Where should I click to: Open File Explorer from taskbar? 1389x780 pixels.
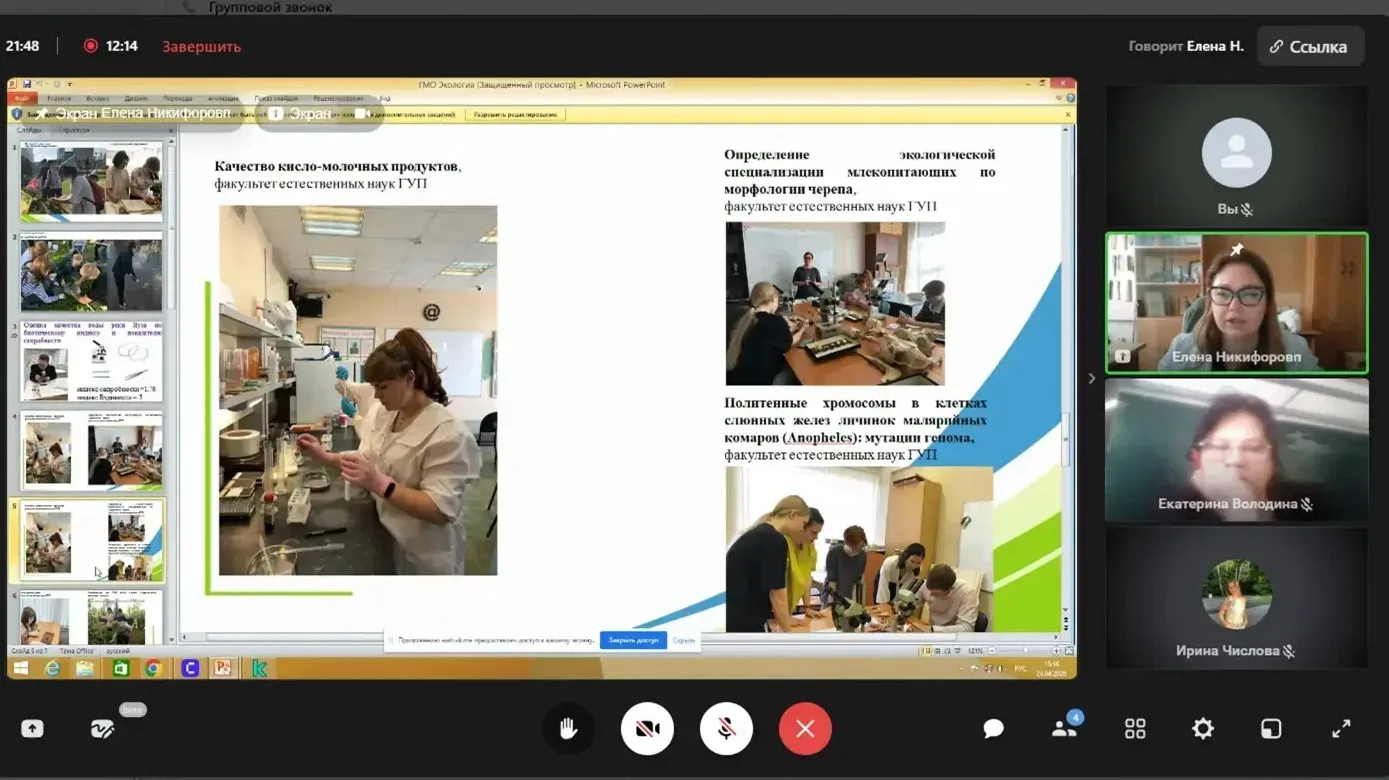point(86,668)
